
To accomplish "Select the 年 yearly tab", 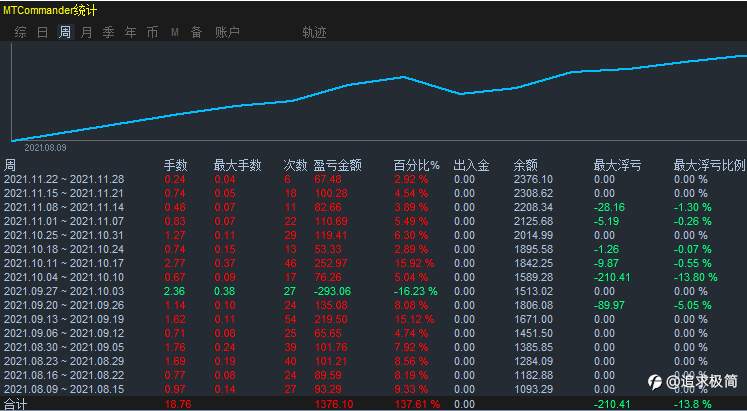I will coord(130,32).
